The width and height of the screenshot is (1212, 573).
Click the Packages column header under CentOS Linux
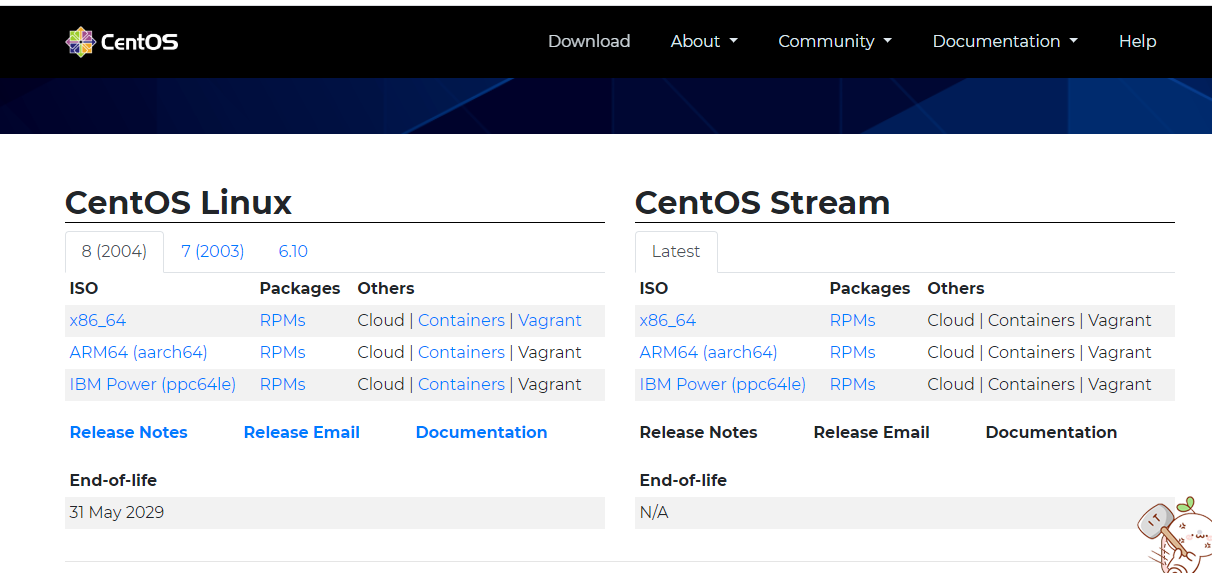300,288
